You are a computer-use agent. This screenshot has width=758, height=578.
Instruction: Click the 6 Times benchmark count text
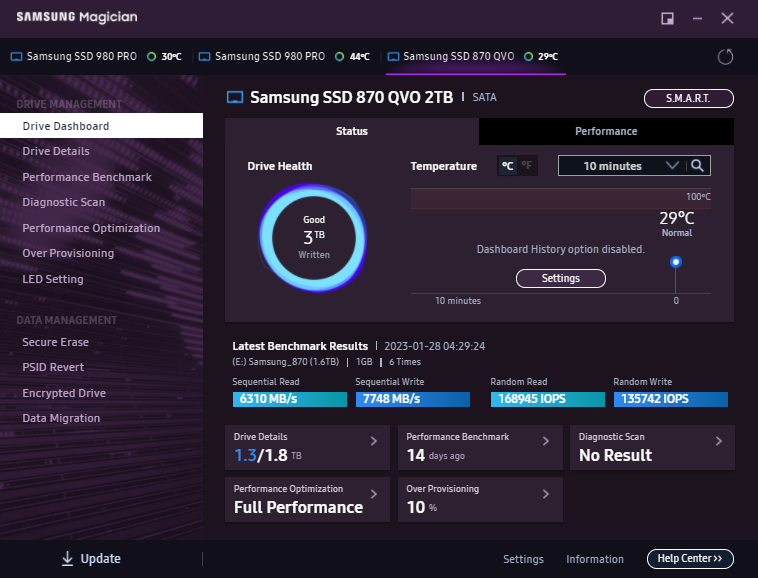(x=405, y=362)
